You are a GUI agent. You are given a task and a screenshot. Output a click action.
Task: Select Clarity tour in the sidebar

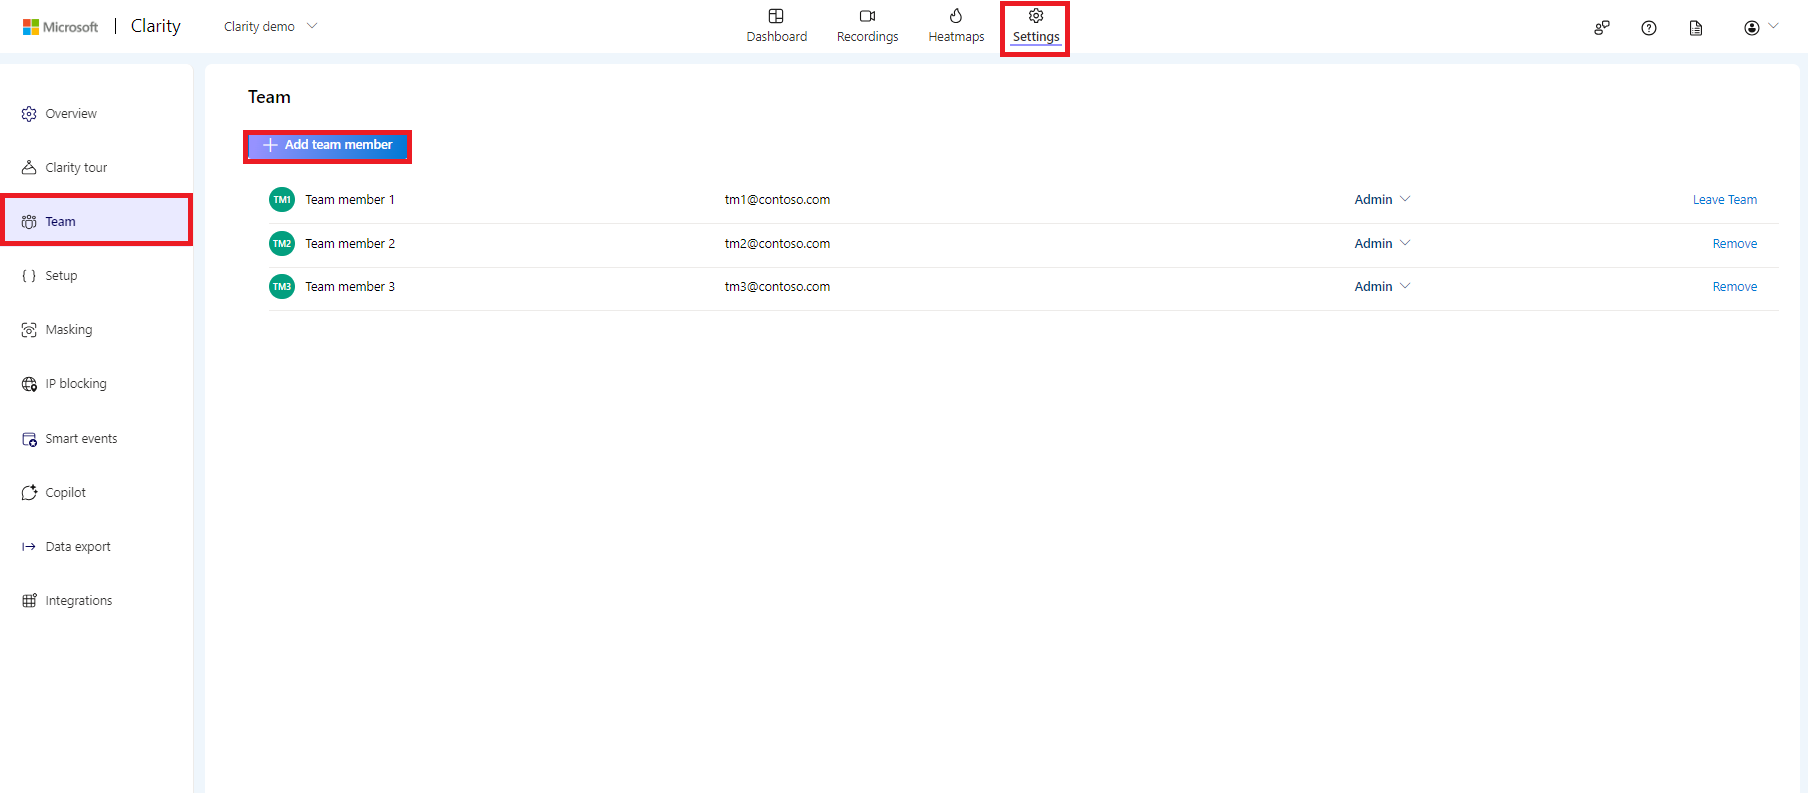tap(76, 168)
